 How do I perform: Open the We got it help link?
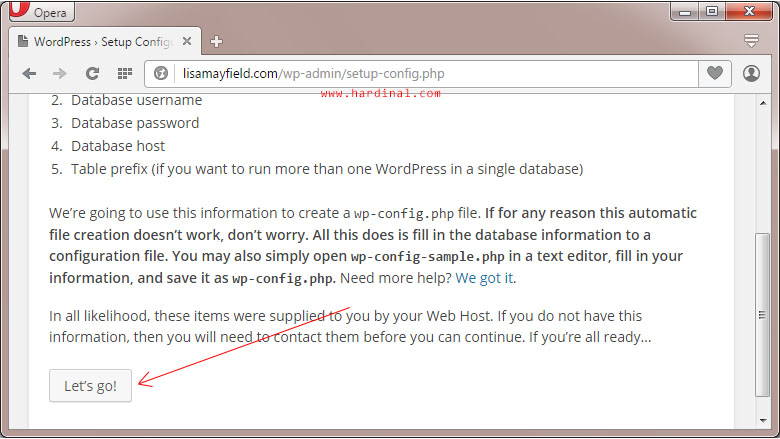484,278
